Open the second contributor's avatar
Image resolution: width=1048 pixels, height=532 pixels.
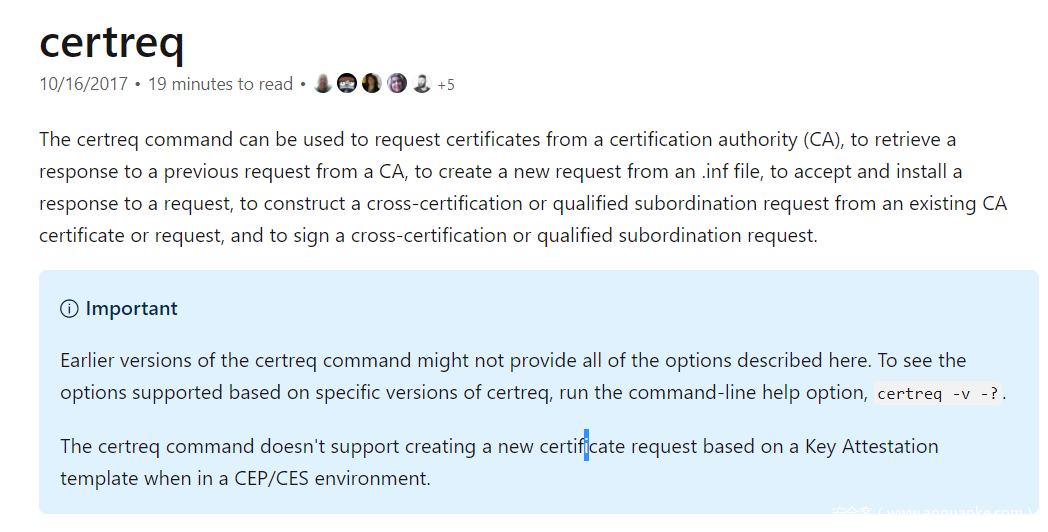[x=347, y=84]
